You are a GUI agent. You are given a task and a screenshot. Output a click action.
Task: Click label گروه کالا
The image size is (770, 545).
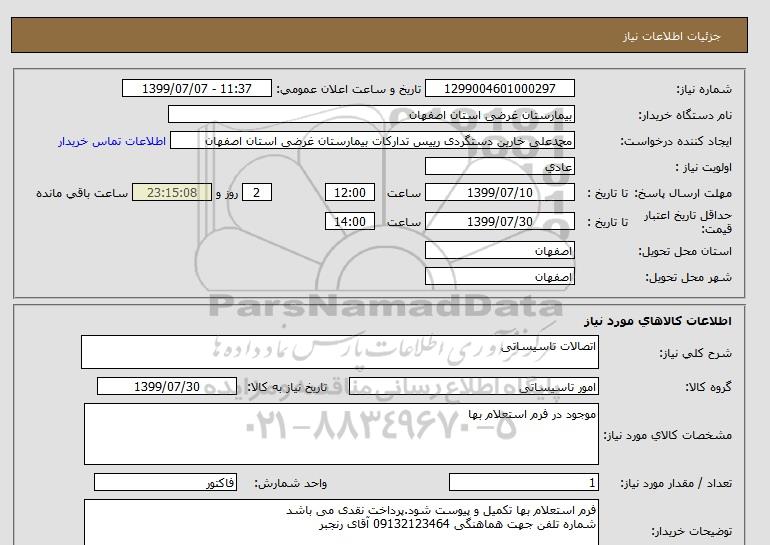pyautogui.click(x=708, y=387)
